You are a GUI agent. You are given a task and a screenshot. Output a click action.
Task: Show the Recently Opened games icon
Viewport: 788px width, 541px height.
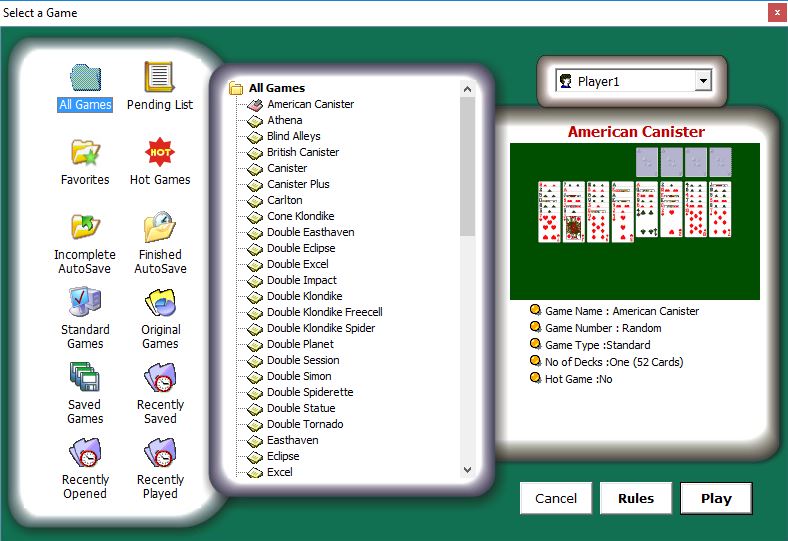point(85,452)
